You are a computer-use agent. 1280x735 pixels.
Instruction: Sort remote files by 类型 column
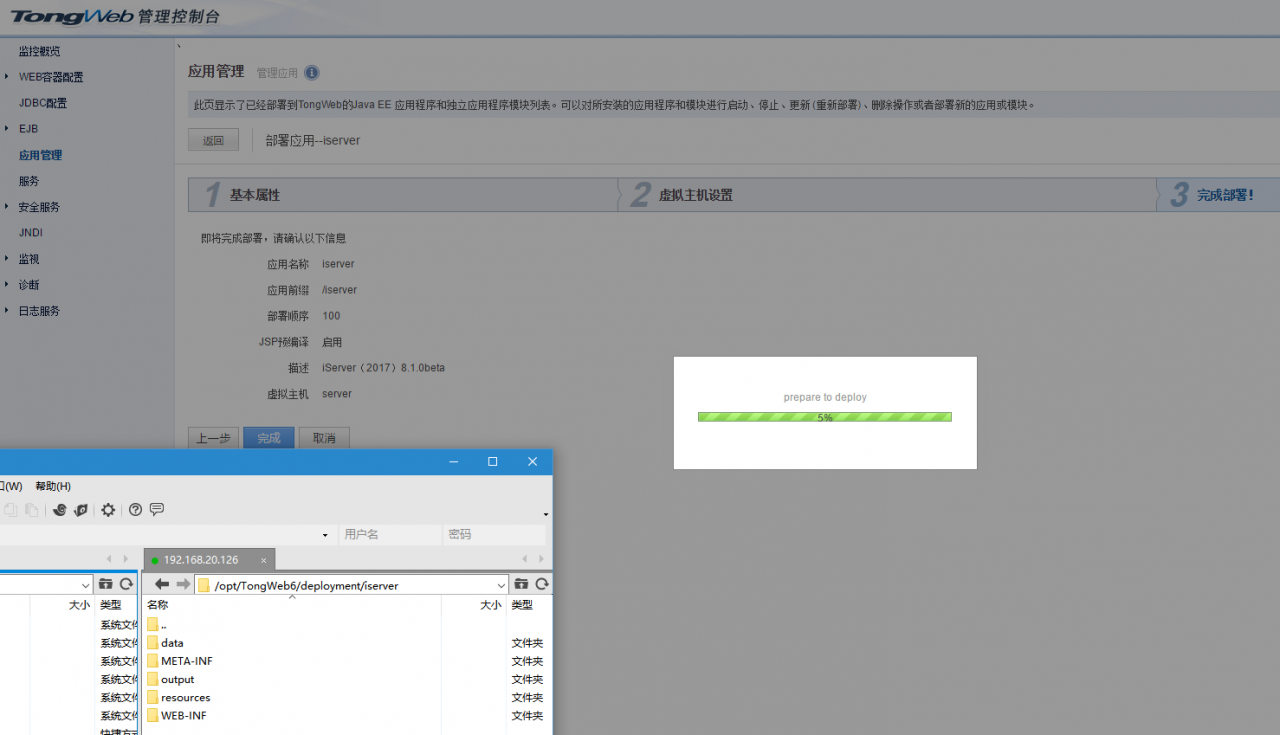coord(522,605)
